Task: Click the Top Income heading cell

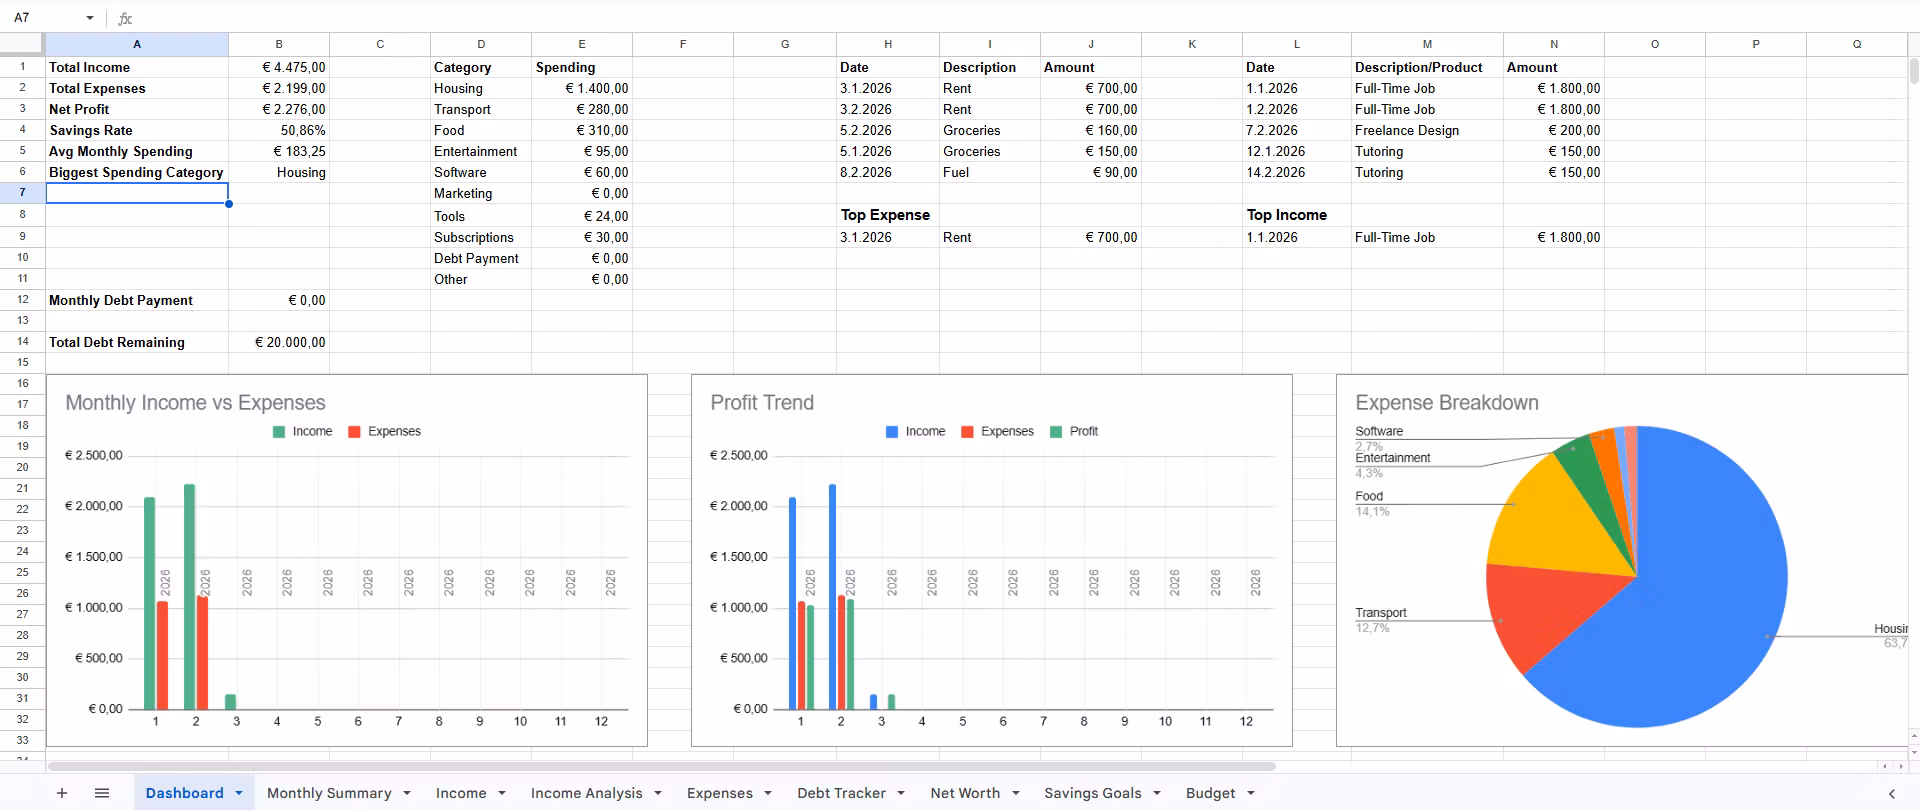Action: click(x=1297, y=215)
